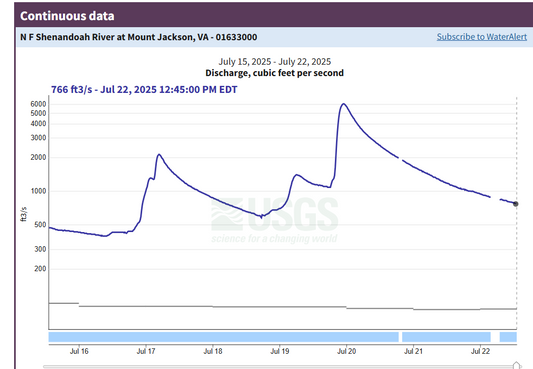Click the 300 y-axis label
The width and height of the screenshot is (533, 369).
tap(40, 249)
